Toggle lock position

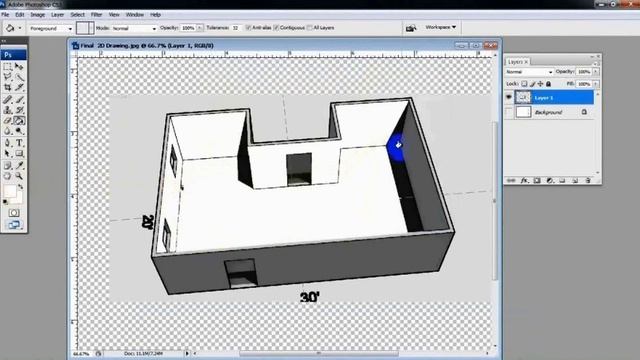(x=540, y=84)
